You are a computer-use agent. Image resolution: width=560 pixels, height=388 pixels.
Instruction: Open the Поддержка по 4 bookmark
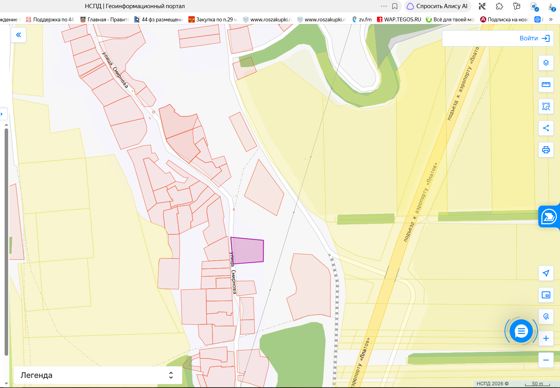pos(50,19)
